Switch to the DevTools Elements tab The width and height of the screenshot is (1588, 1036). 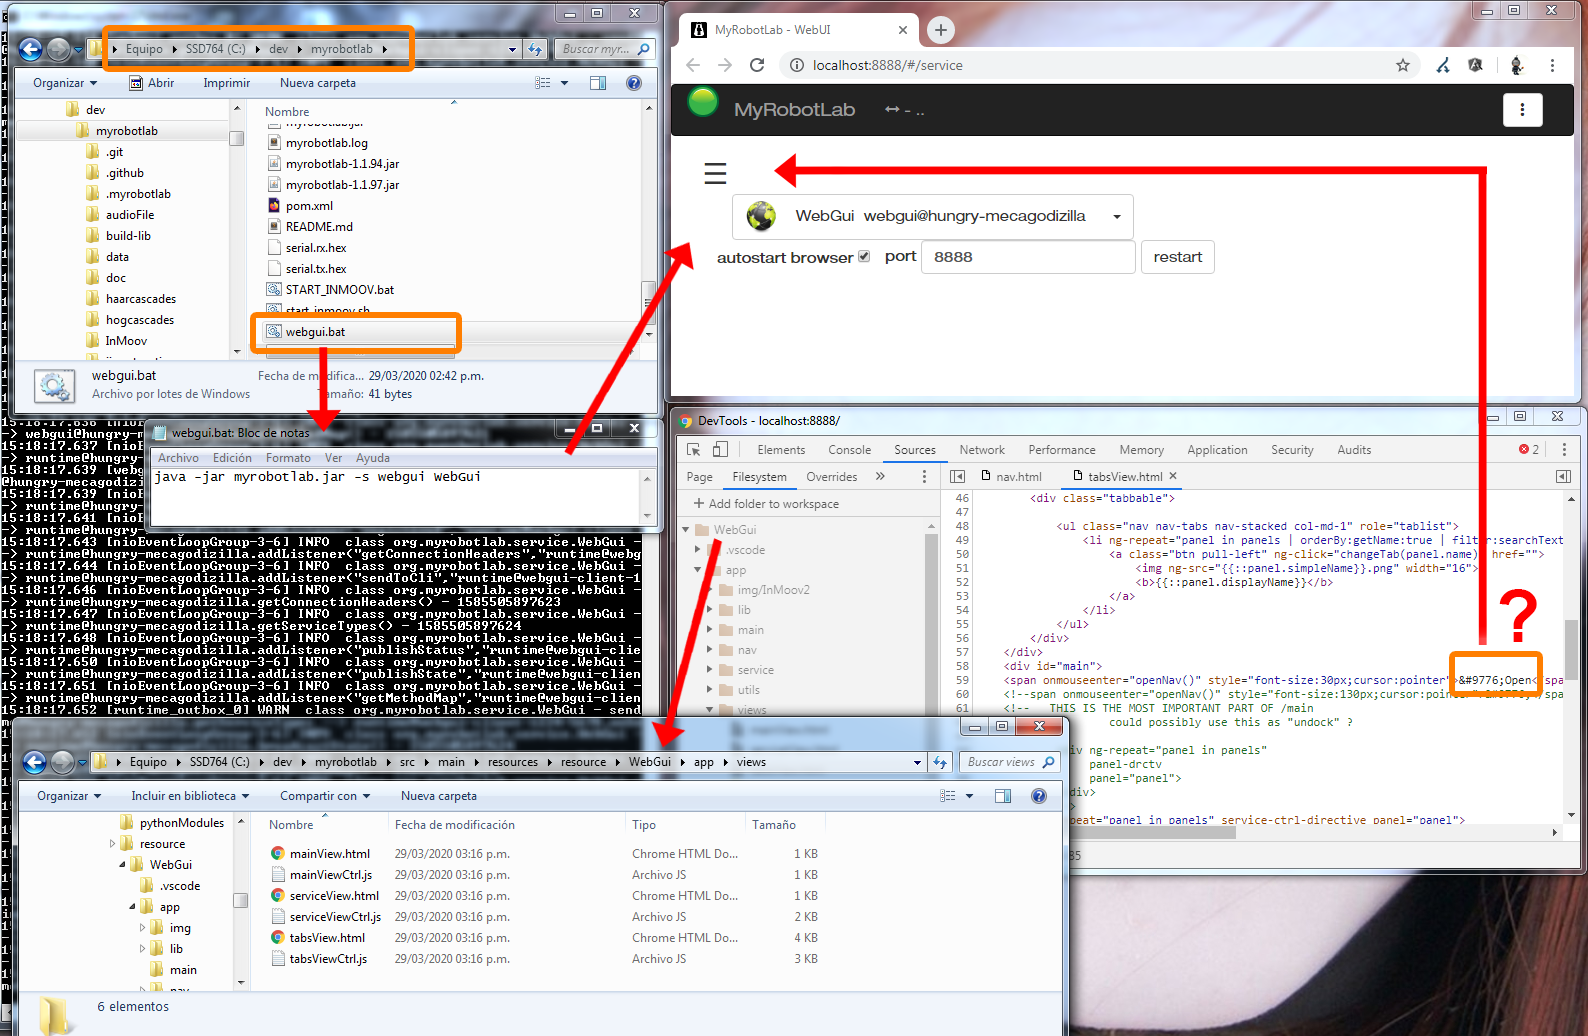pos(781,450)
